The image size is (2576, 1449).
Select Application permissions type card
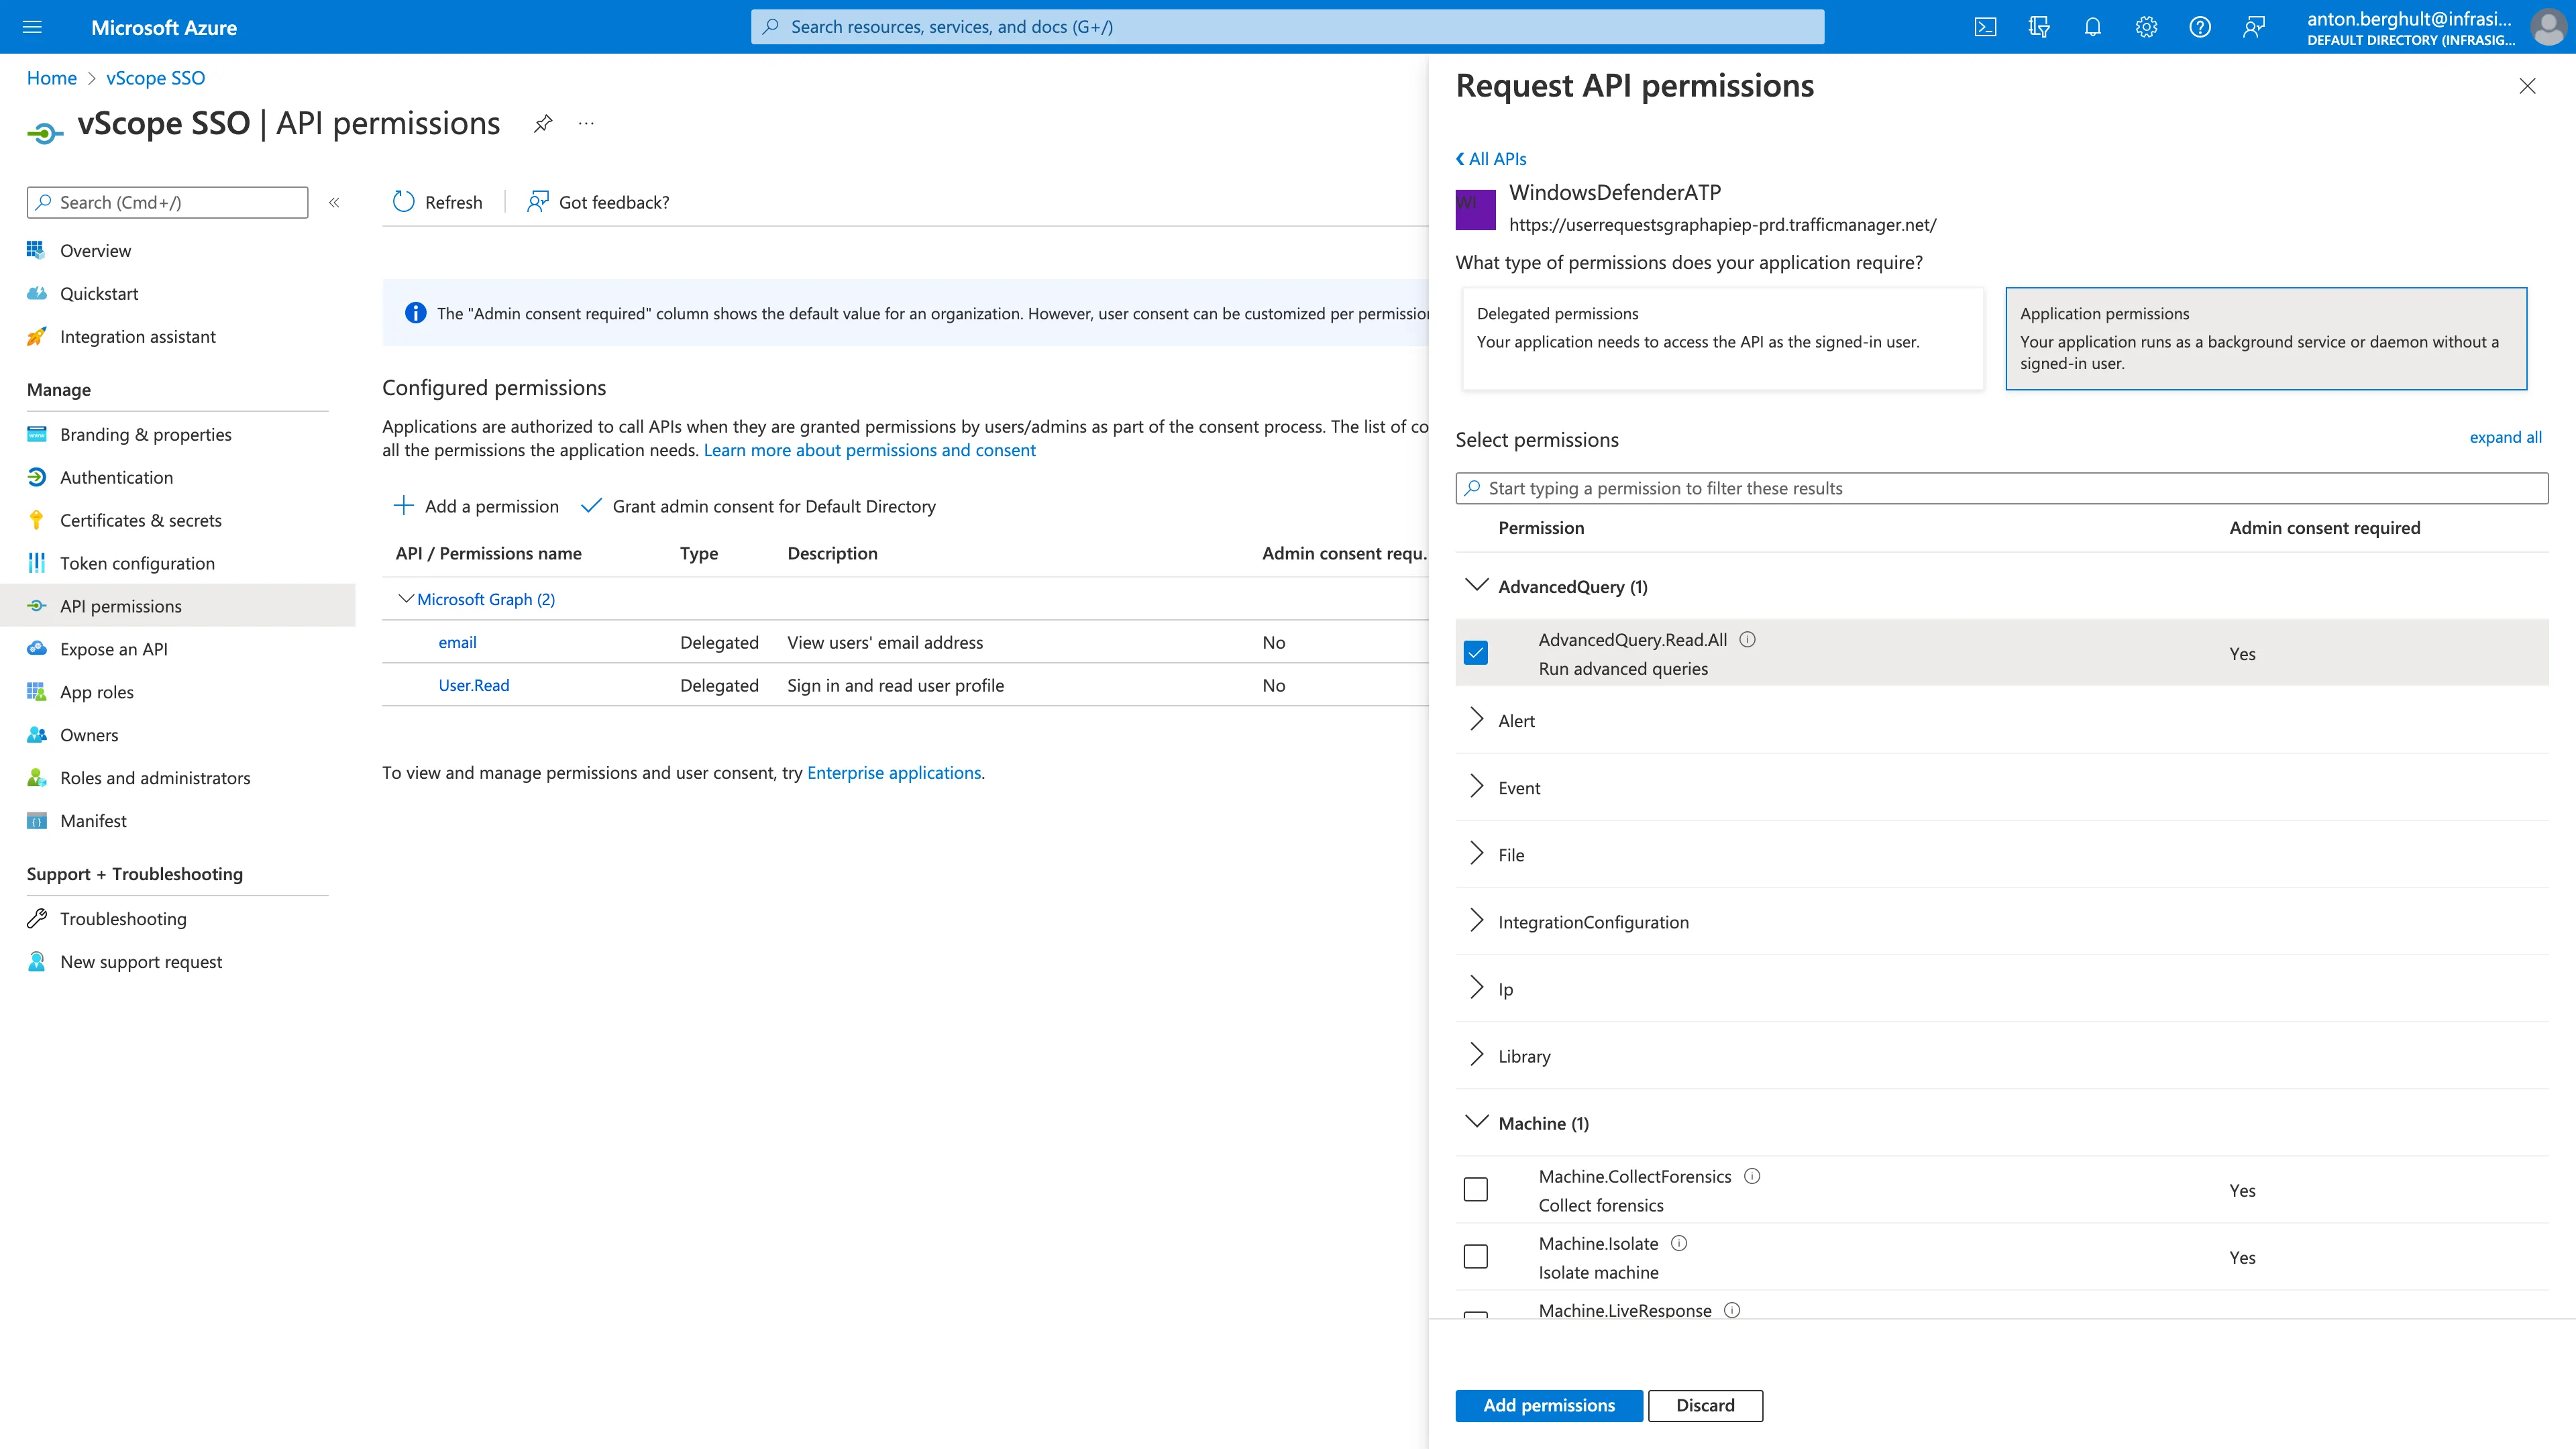pos(2266,338)
